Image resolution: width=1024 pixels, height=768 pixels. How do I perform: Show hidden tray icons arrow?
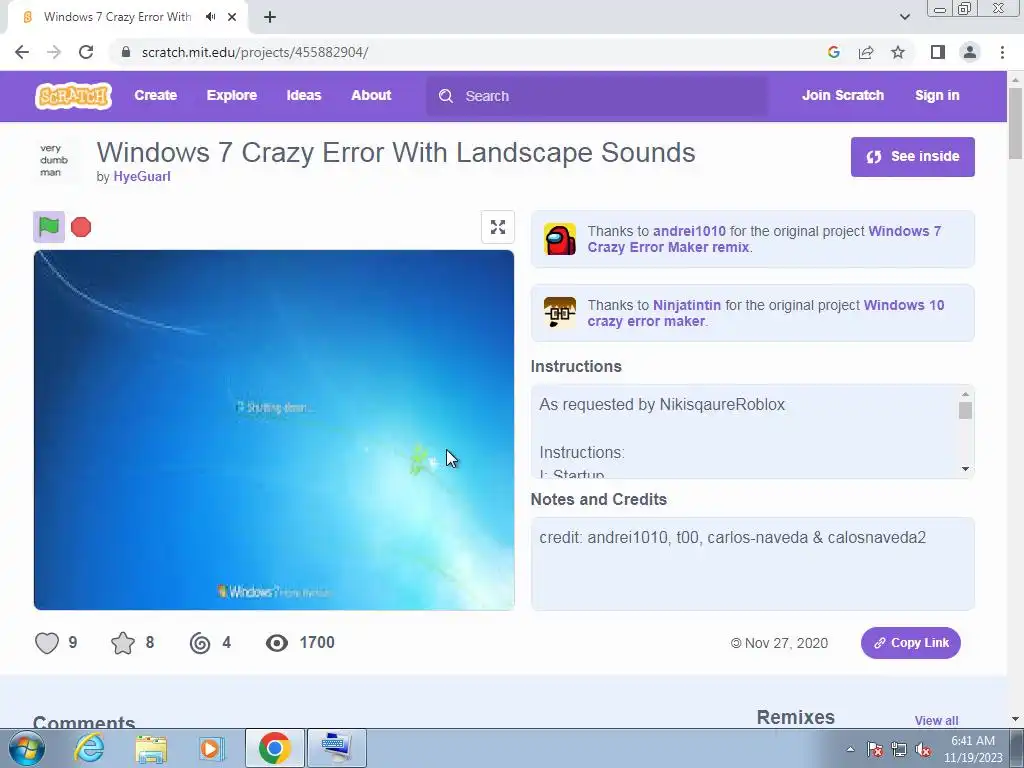point(850,750)
